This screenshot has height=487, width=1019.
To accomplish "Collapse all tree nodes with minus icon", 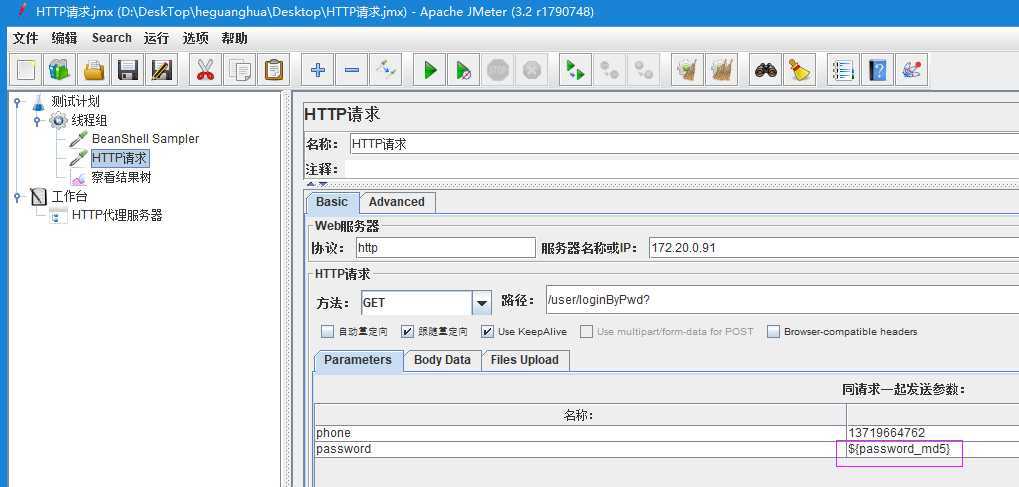I will [x=352, y=70].
